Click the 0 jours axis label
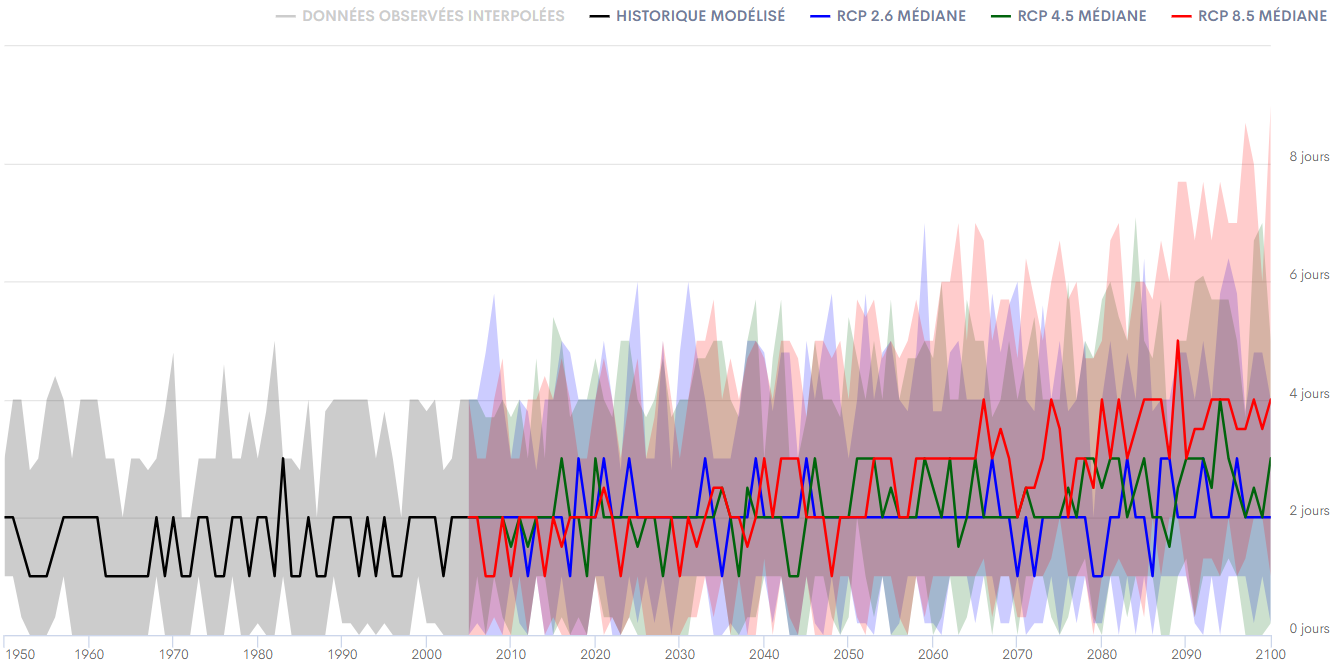Viewport: 1338px width, 670px height. point(1309,629)
